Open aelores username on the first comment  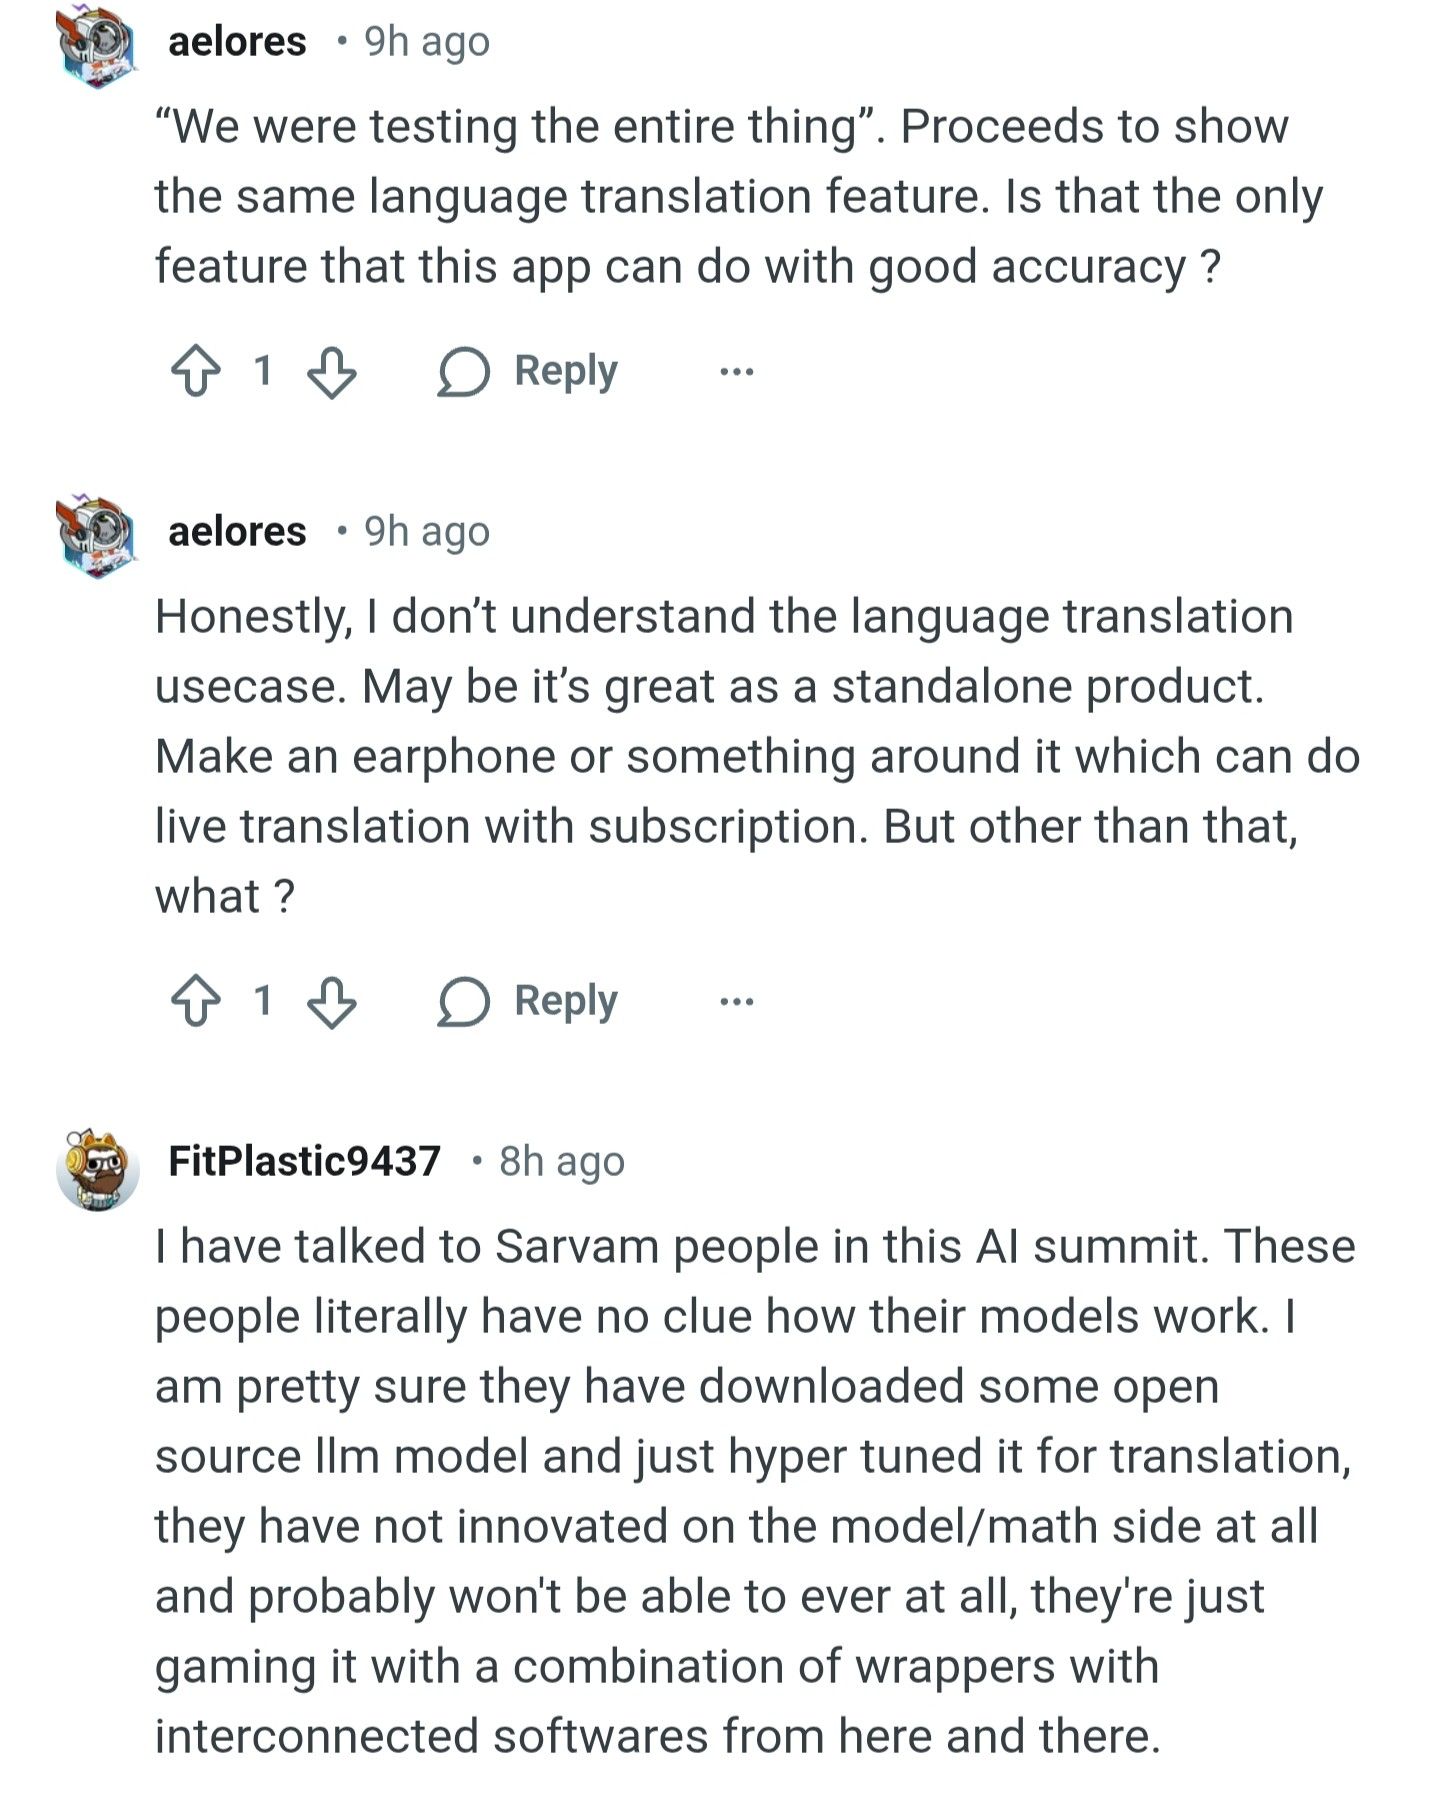pyautogui.click(x=237, y=42)
